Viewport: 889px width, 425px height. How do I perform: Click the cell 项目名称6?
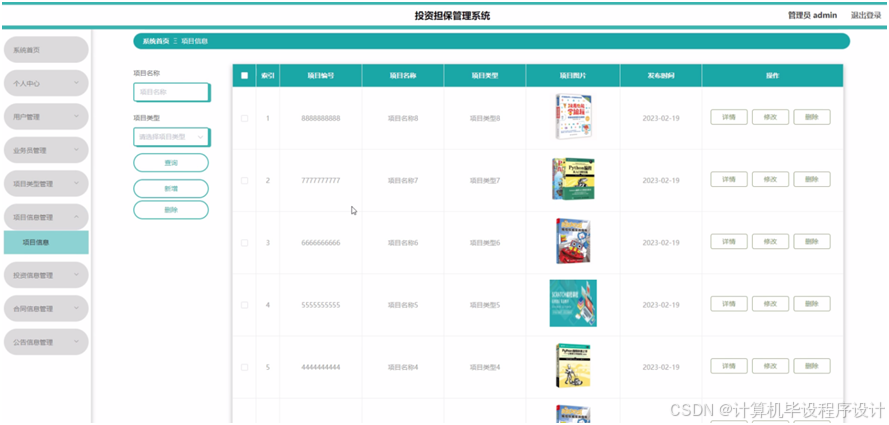click(403, 243)
